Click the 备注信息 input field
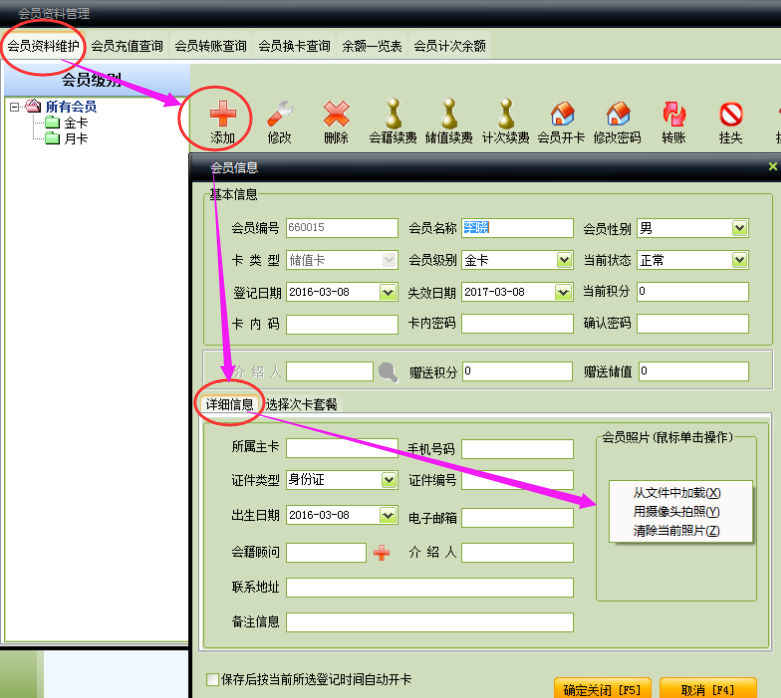This screenshot has width=781, height=698. coord(430,622)
